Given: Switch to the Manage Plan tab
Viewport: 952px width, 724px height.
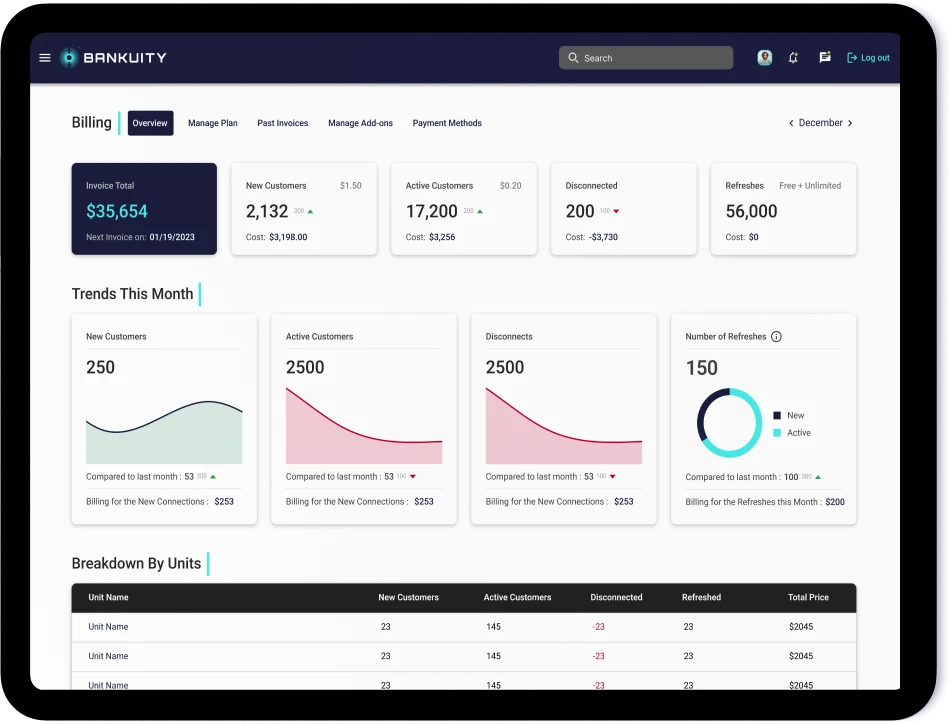Looking at the screenshot, I should coord(212,123).
